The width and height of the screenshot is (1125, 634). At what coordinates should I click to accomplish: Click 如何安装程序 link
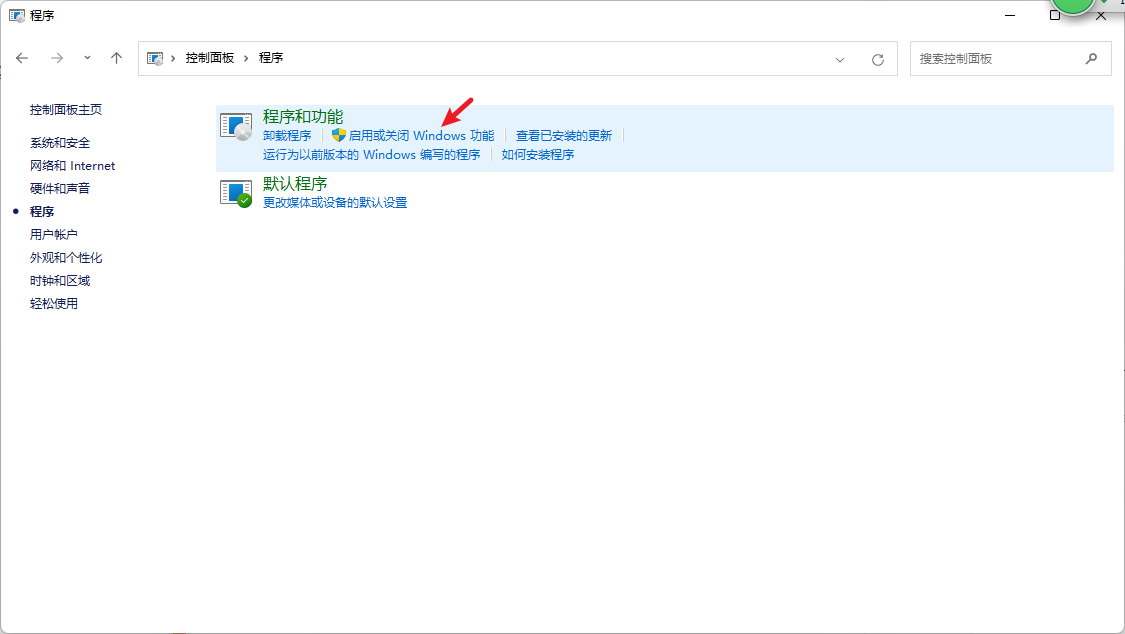click(x=538, y=155)
